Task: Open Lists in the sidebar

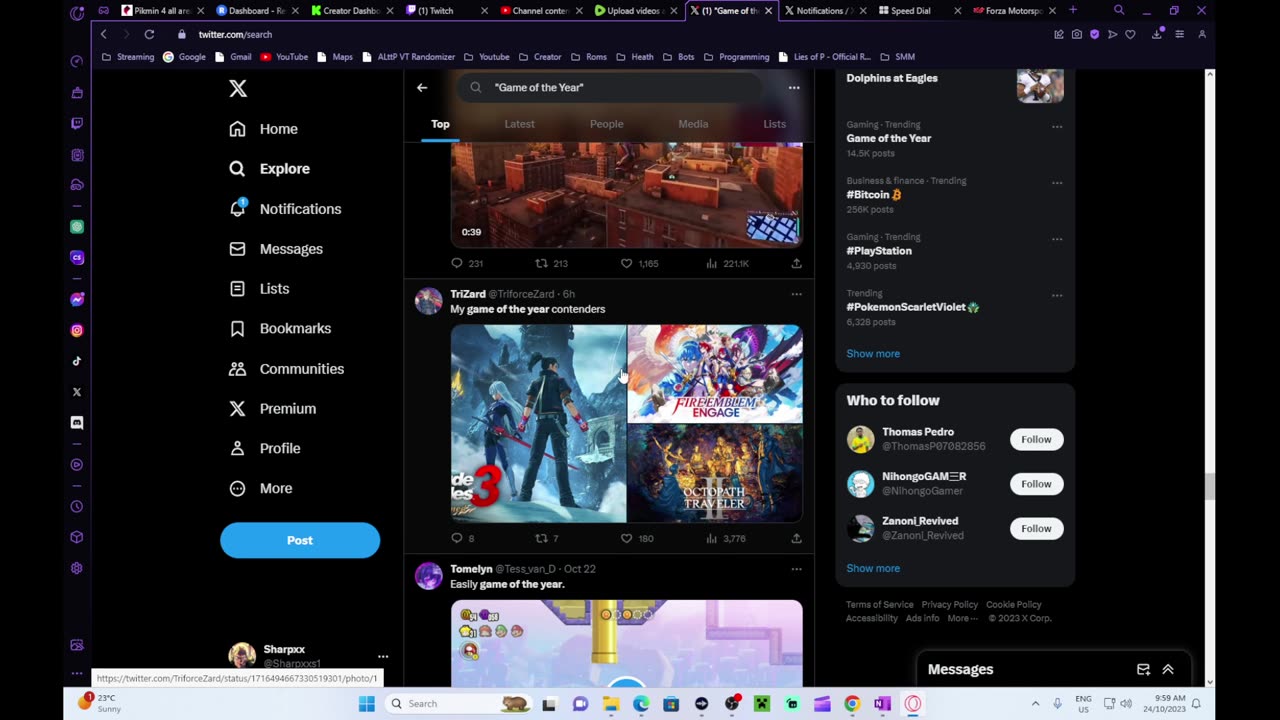Action: point(260,289)
